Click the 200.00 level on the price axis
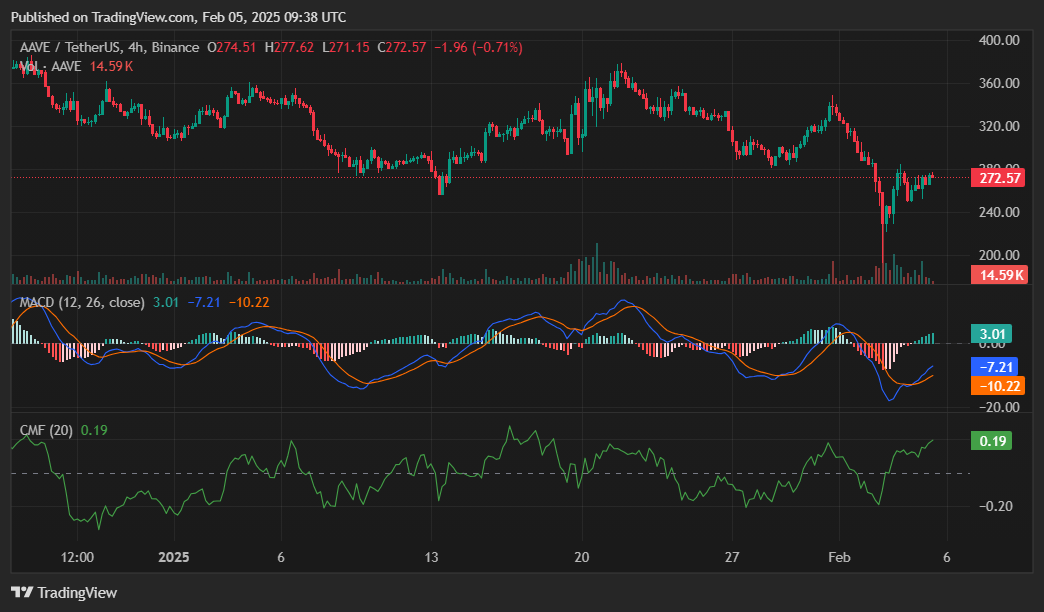 pos(998,255)
